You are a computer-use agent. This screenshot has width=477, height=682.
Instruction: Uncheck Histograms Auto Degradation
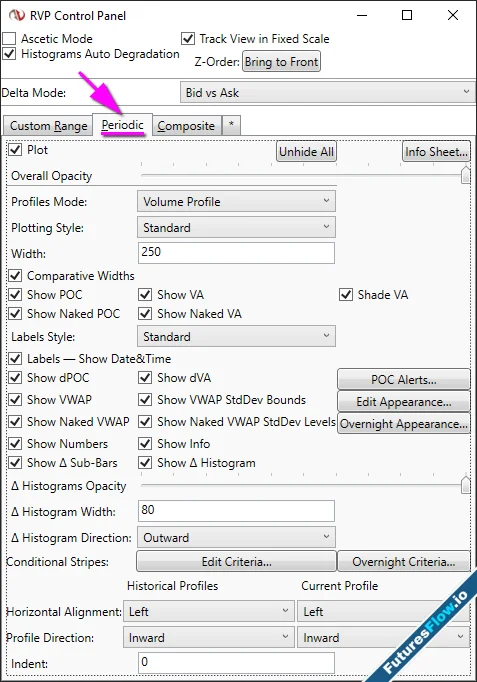point(9,54)
